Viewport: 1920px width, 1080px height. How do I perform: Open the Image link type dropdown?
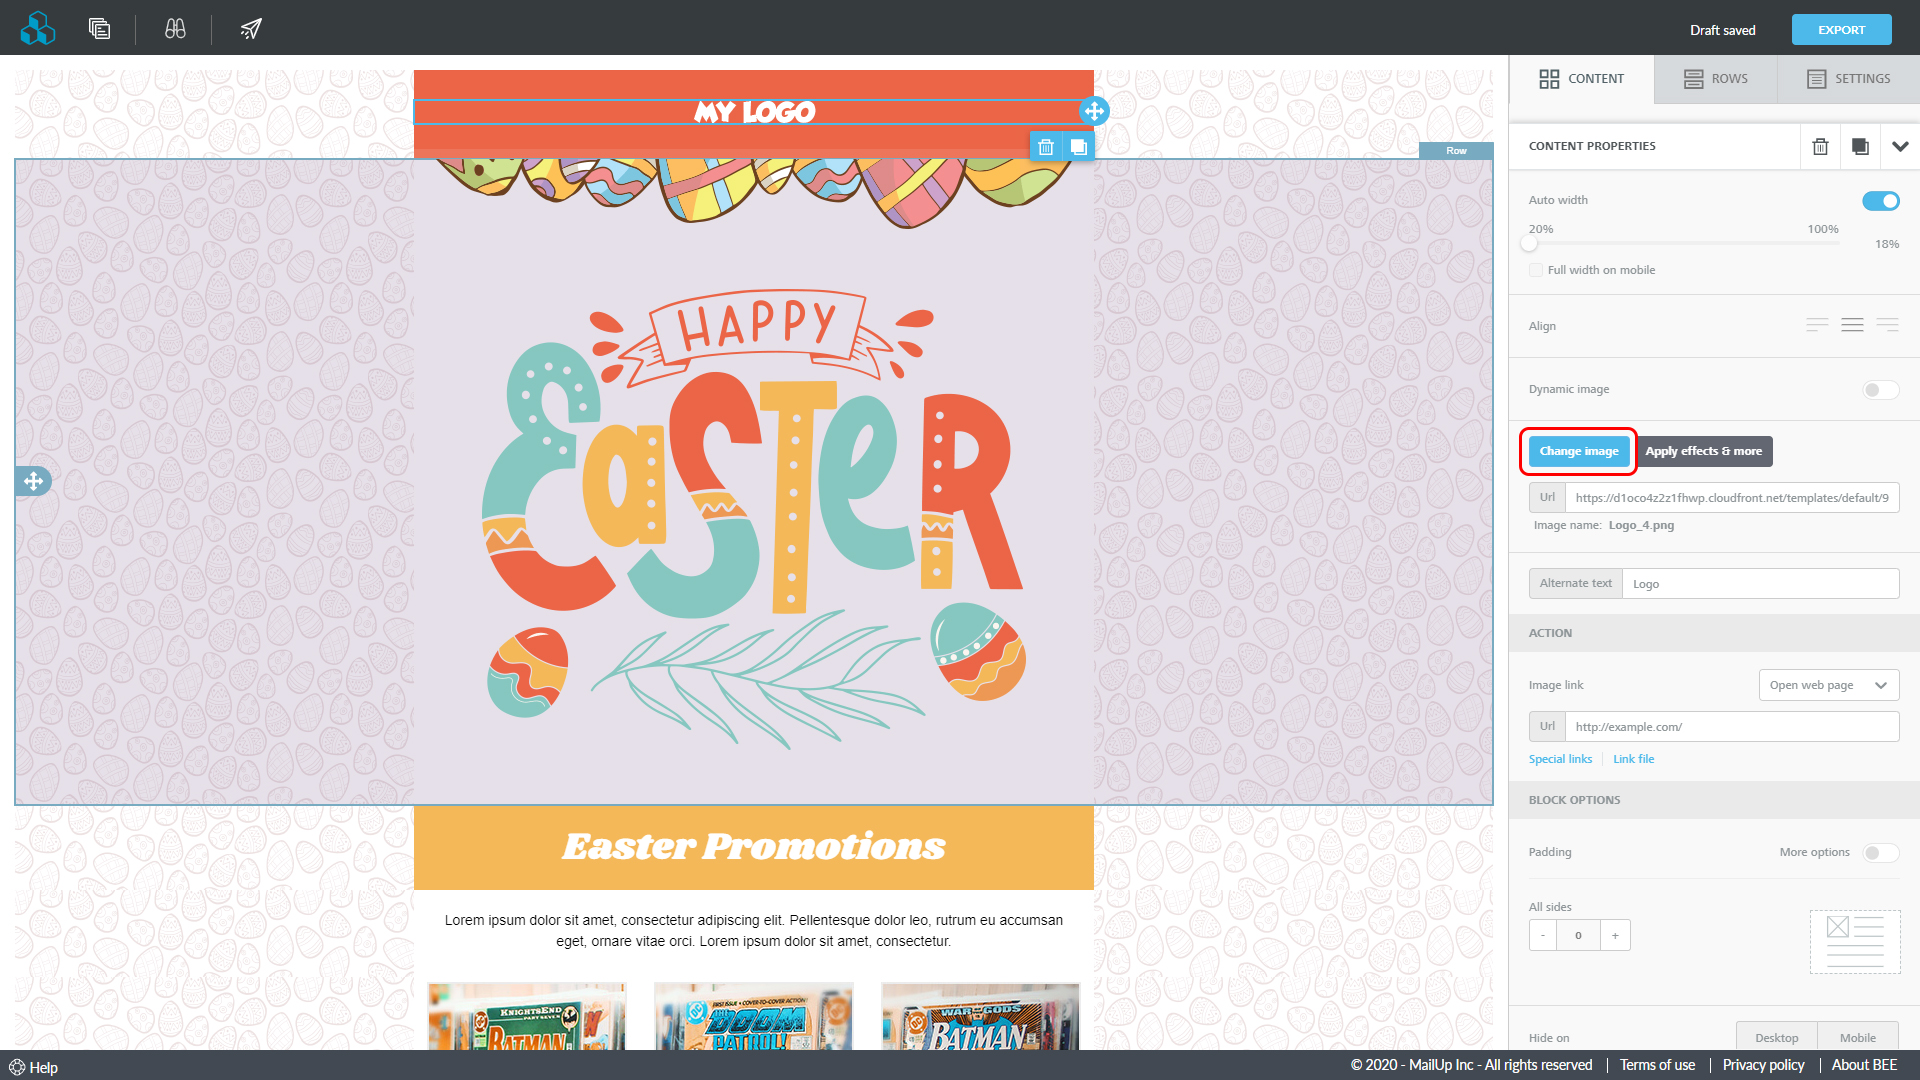pyautogui.click(x=1828, y=685)
